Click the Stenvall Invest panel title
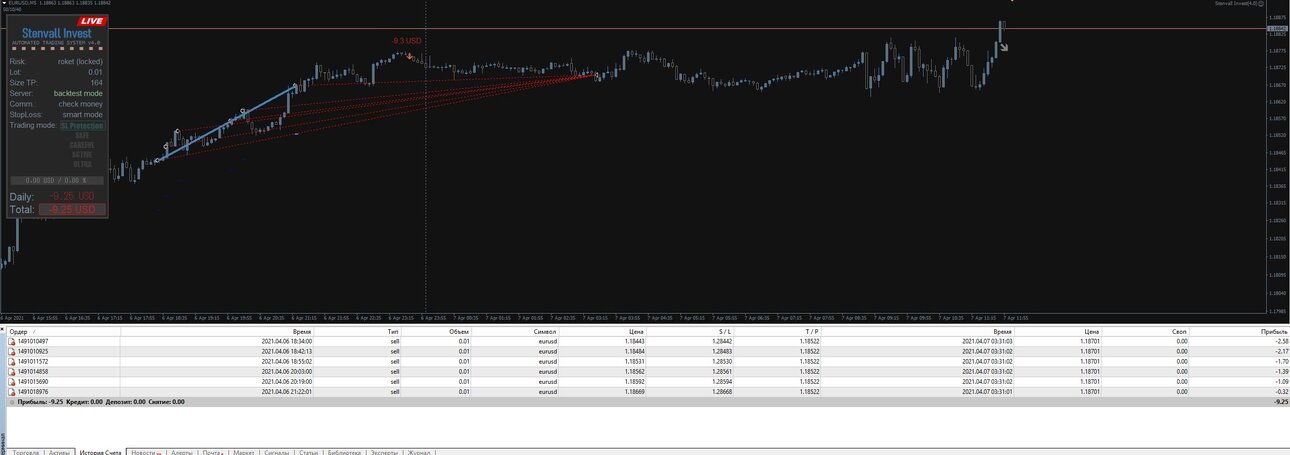This screenshot has height=455, width=1290. point(56,33)
